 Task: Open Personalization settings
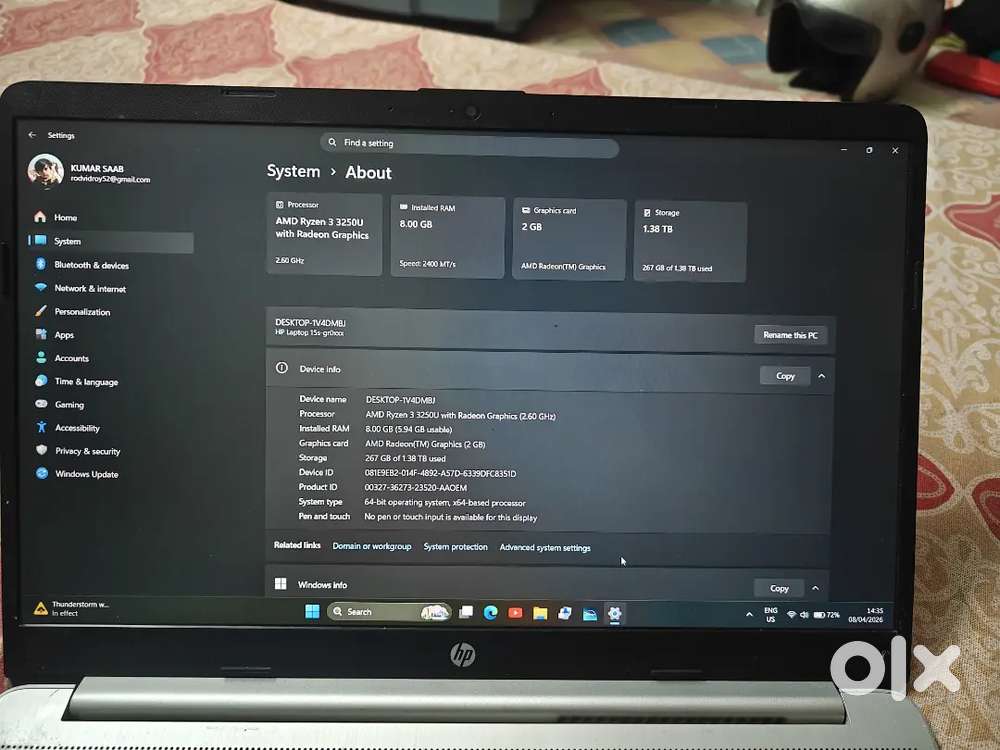(82, 312)
